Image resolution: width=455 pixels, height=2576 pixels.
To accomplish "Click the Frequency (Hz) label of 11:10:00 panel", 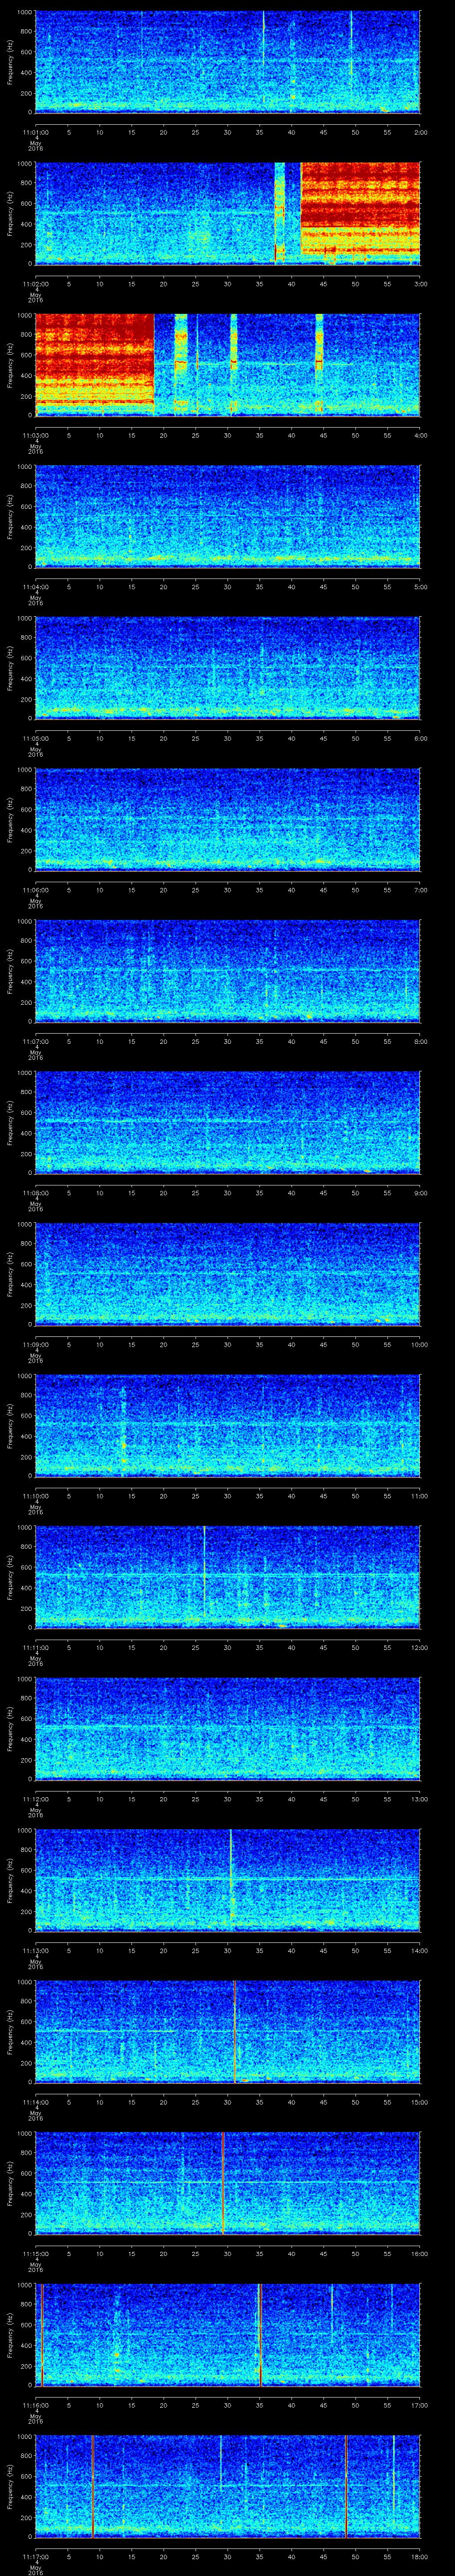I will coord(10,1425).
